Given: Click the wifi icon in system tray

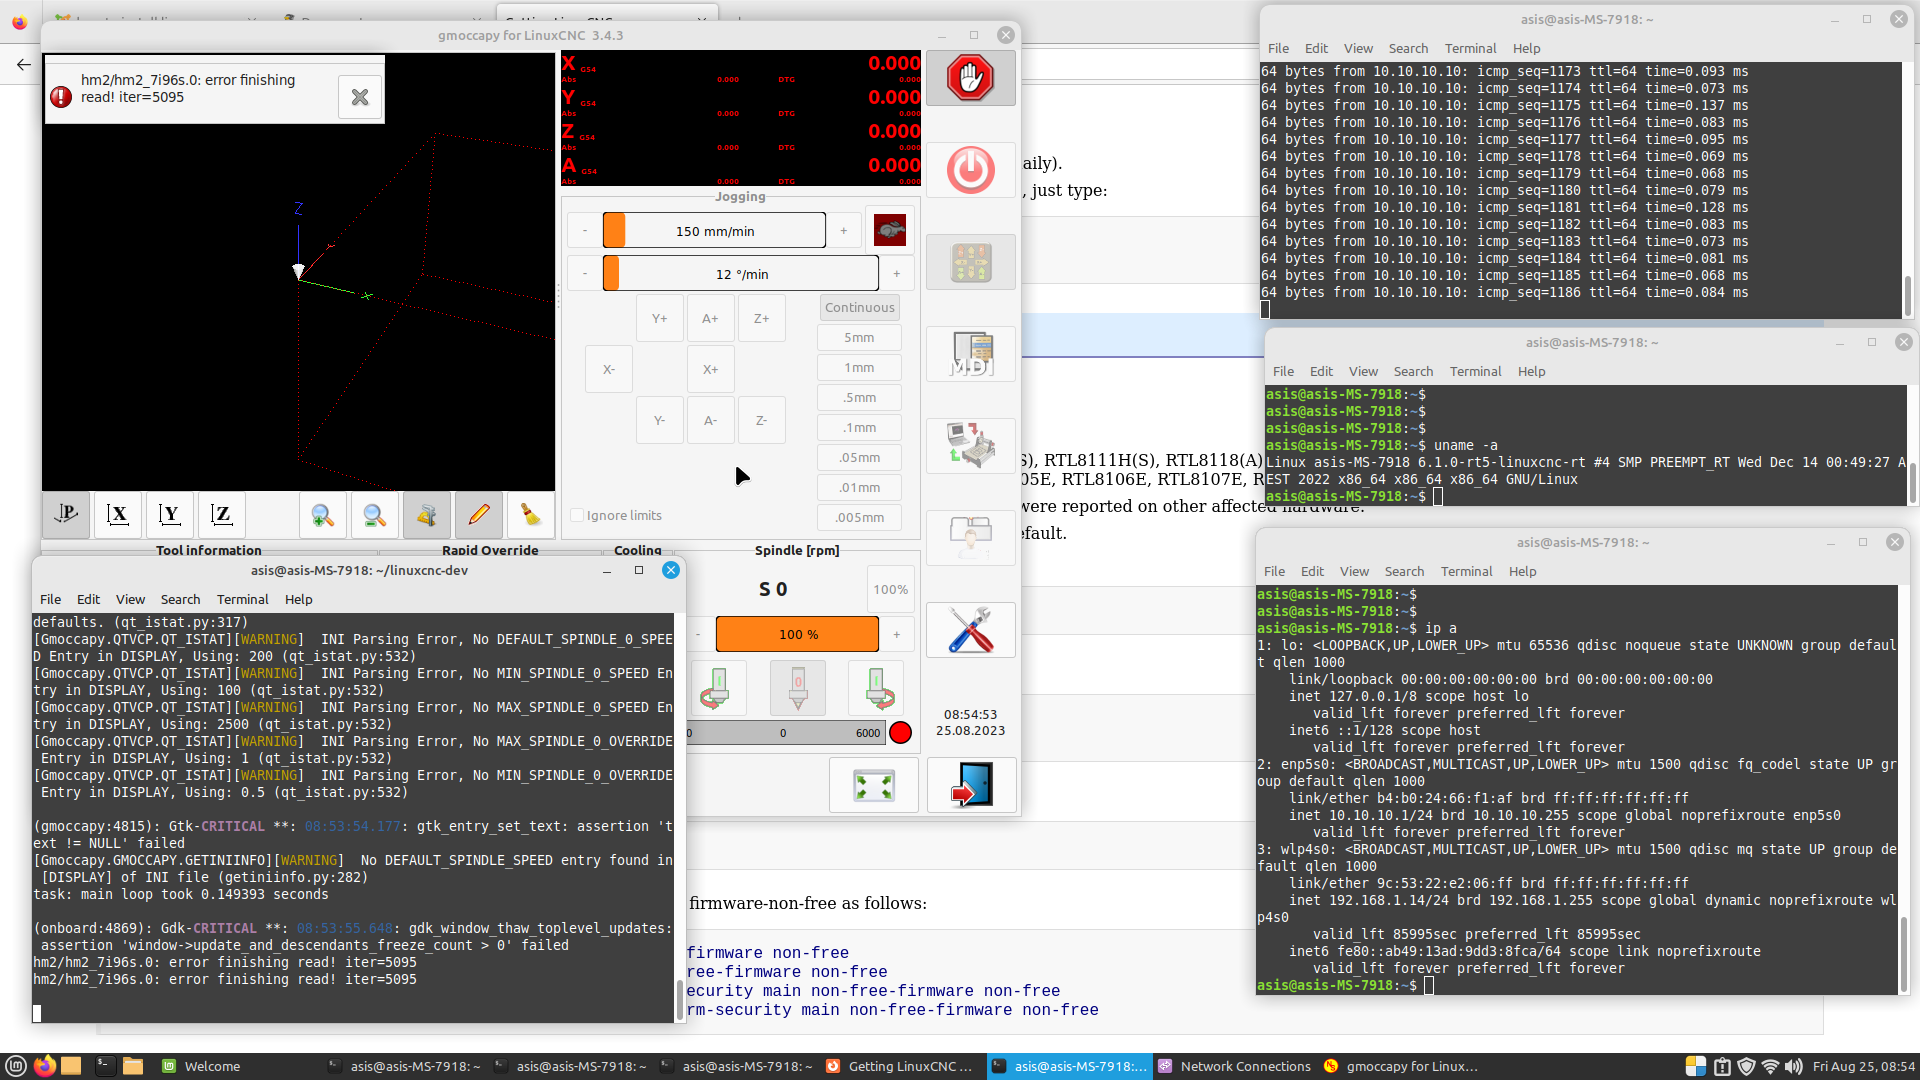Looking at the screenshot, I should point(1770,1066).
